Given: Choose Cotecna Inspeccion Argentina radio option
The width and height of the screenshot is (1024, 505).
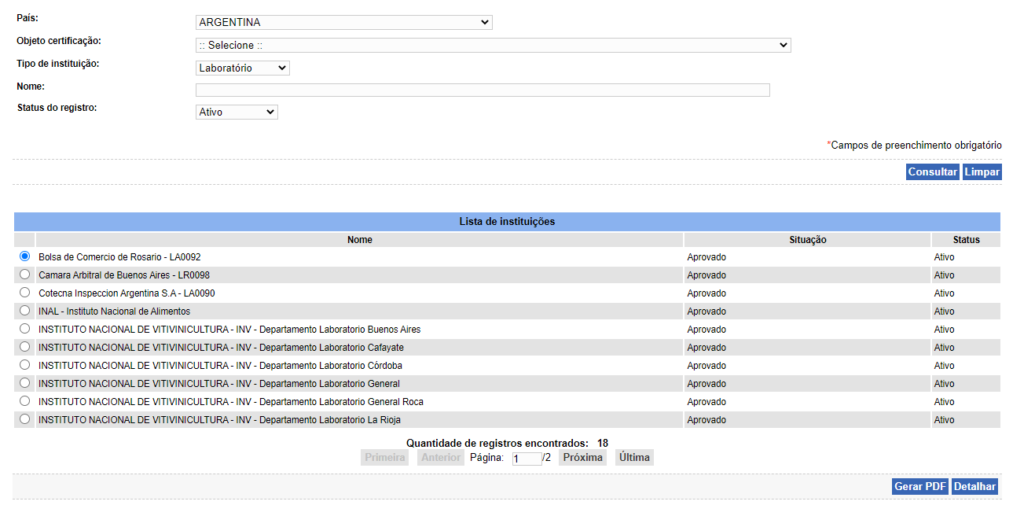Looking at the screenshot, I should [x=25, y=293].
